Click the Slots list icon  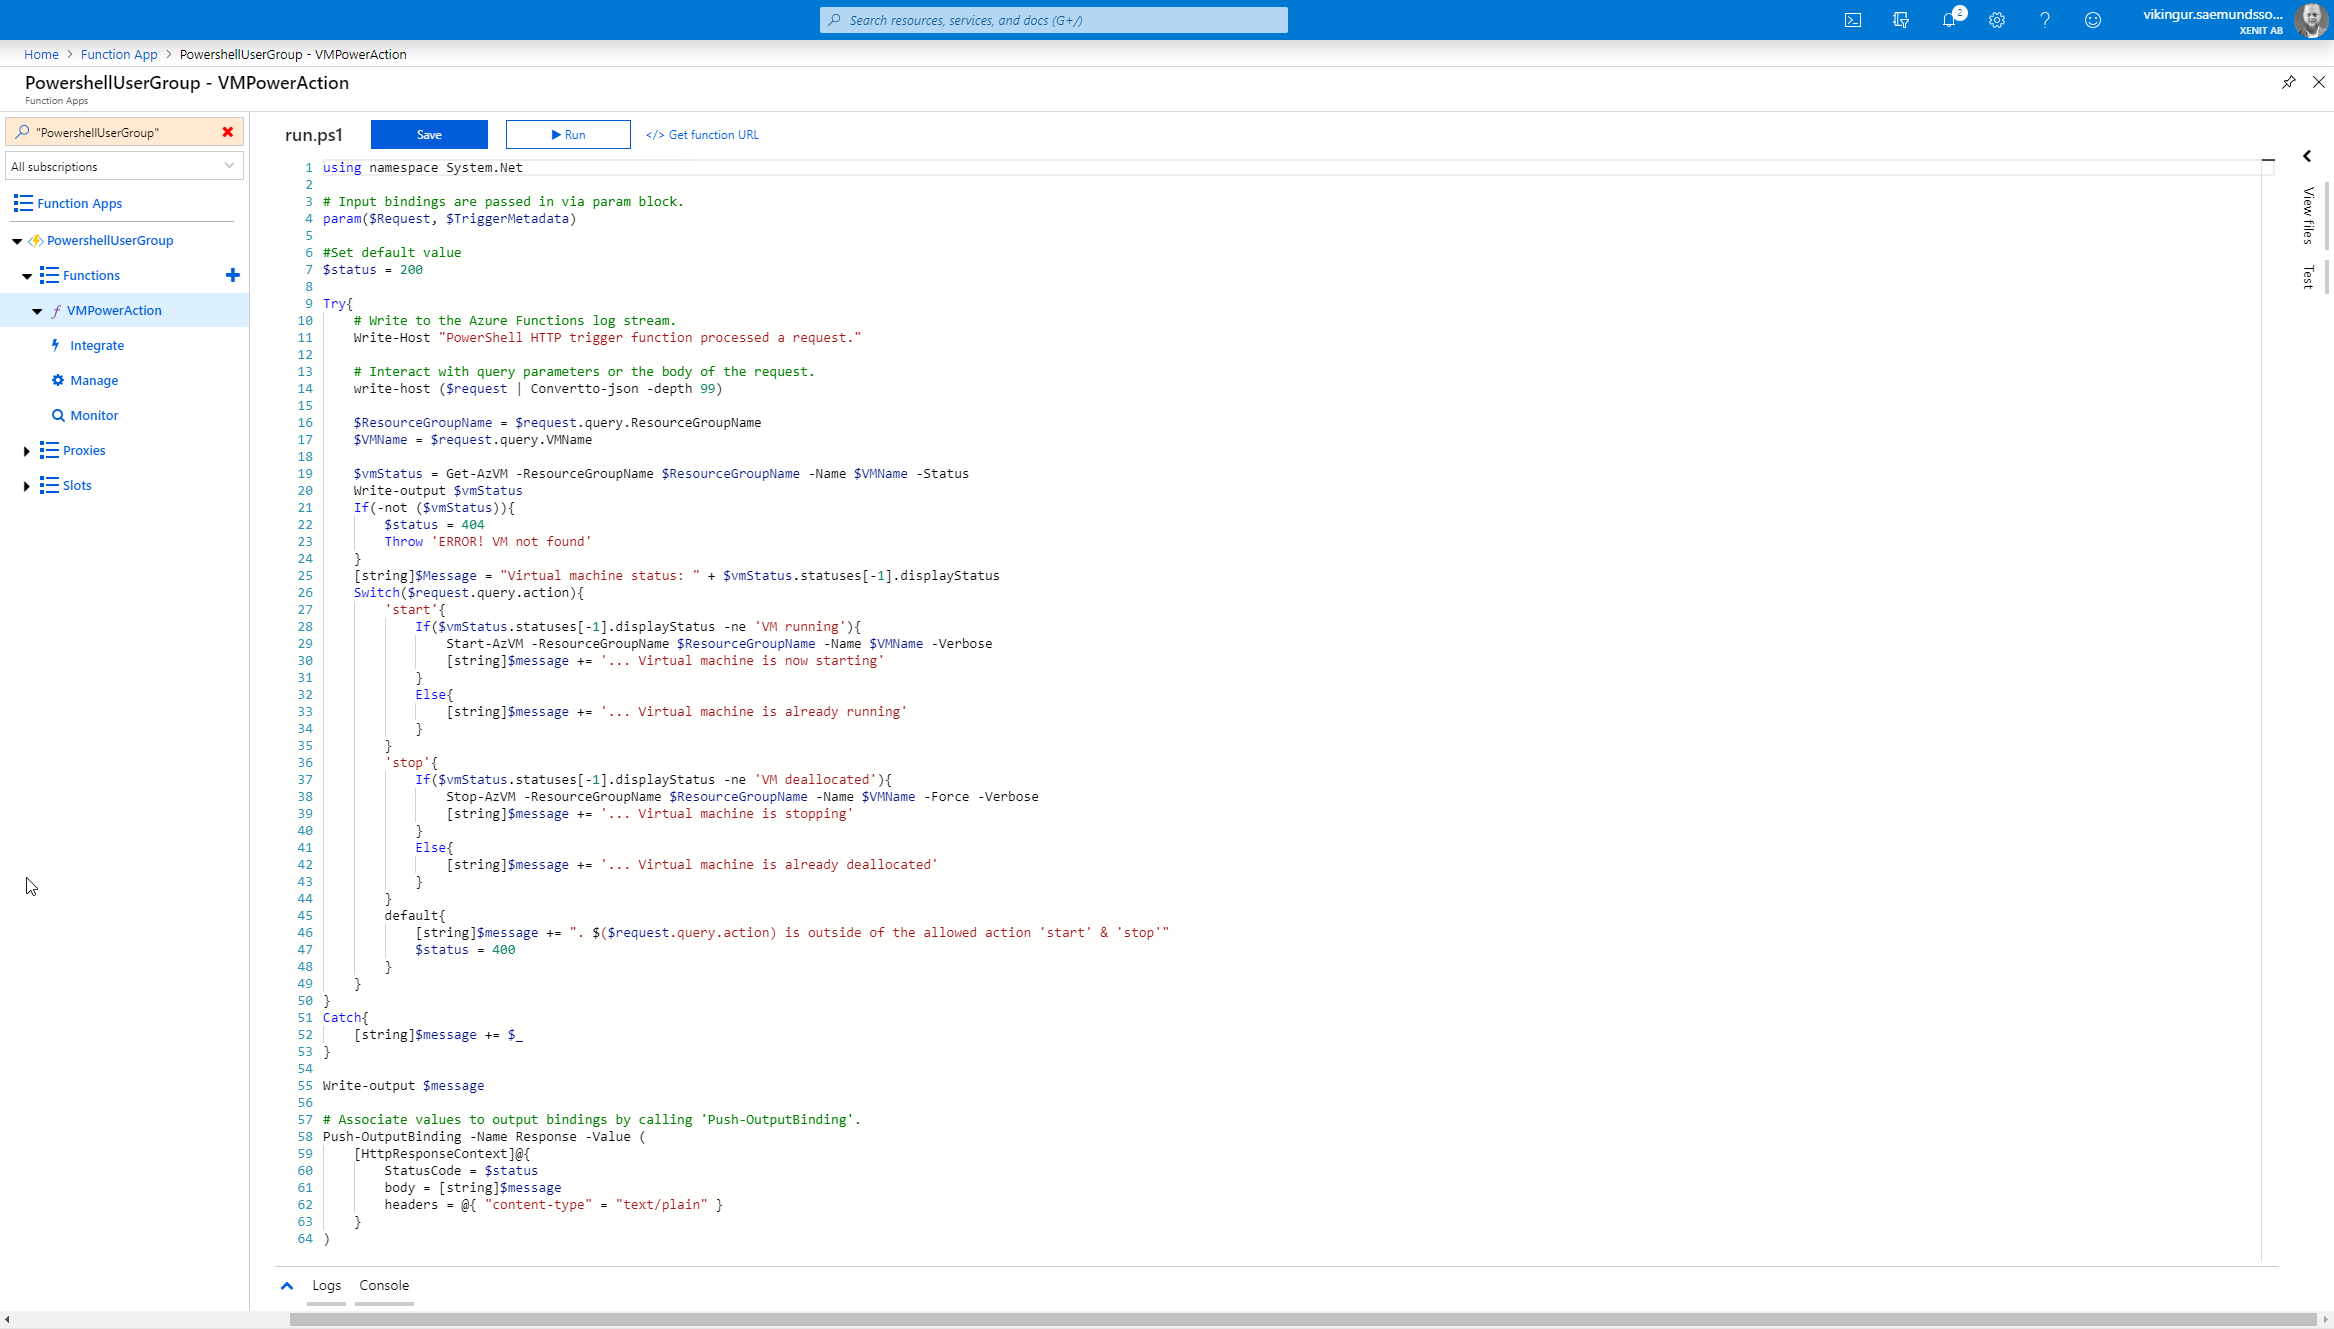coord(49,485)
